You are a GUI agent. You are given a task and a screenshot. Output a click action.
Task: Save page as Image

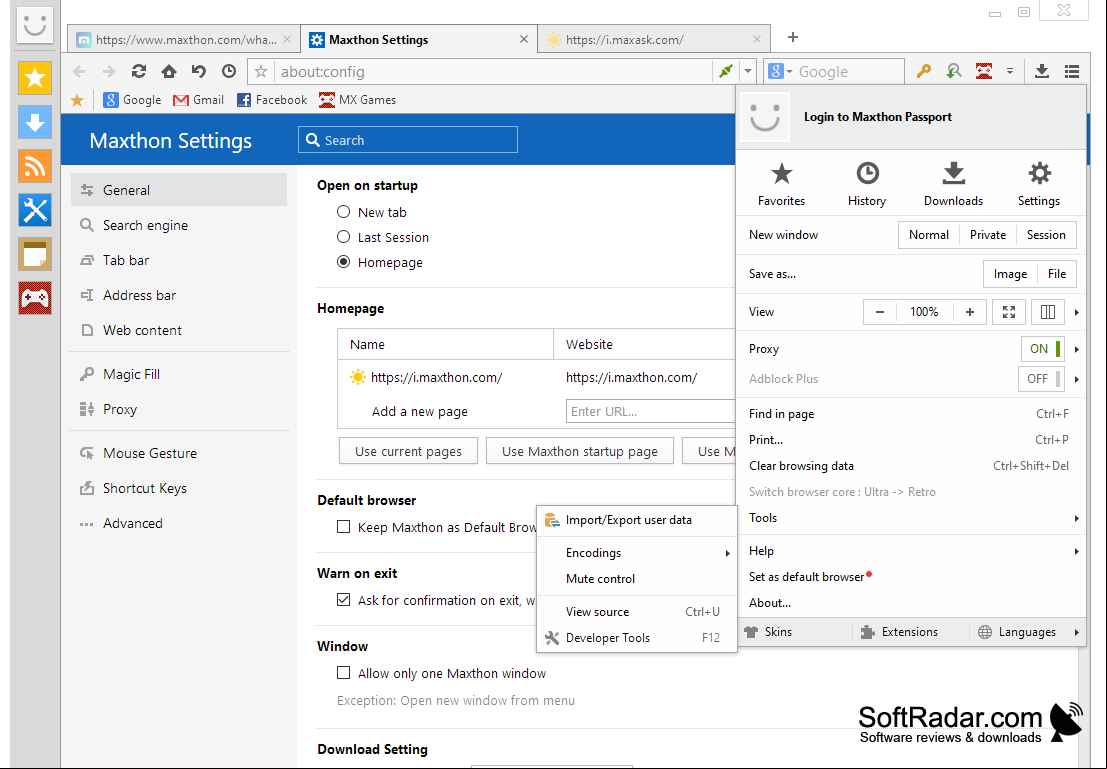click(x=1010, y=274)
